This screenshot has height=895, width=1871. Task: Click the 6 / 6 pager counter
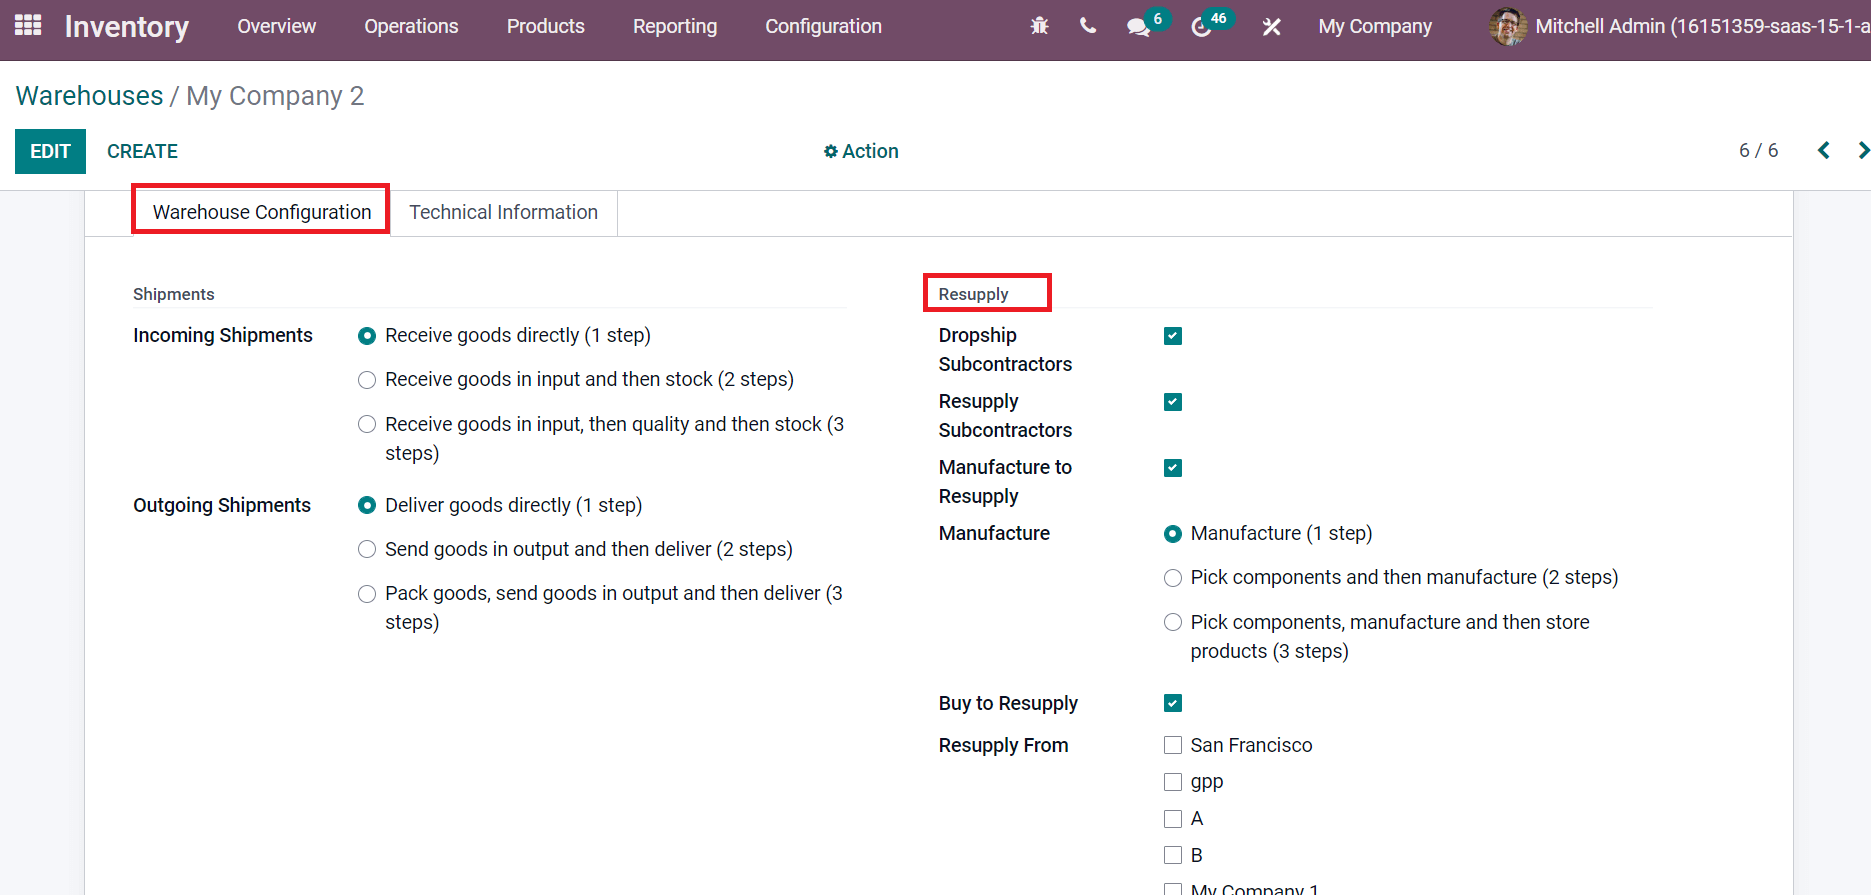point(1758,150)
